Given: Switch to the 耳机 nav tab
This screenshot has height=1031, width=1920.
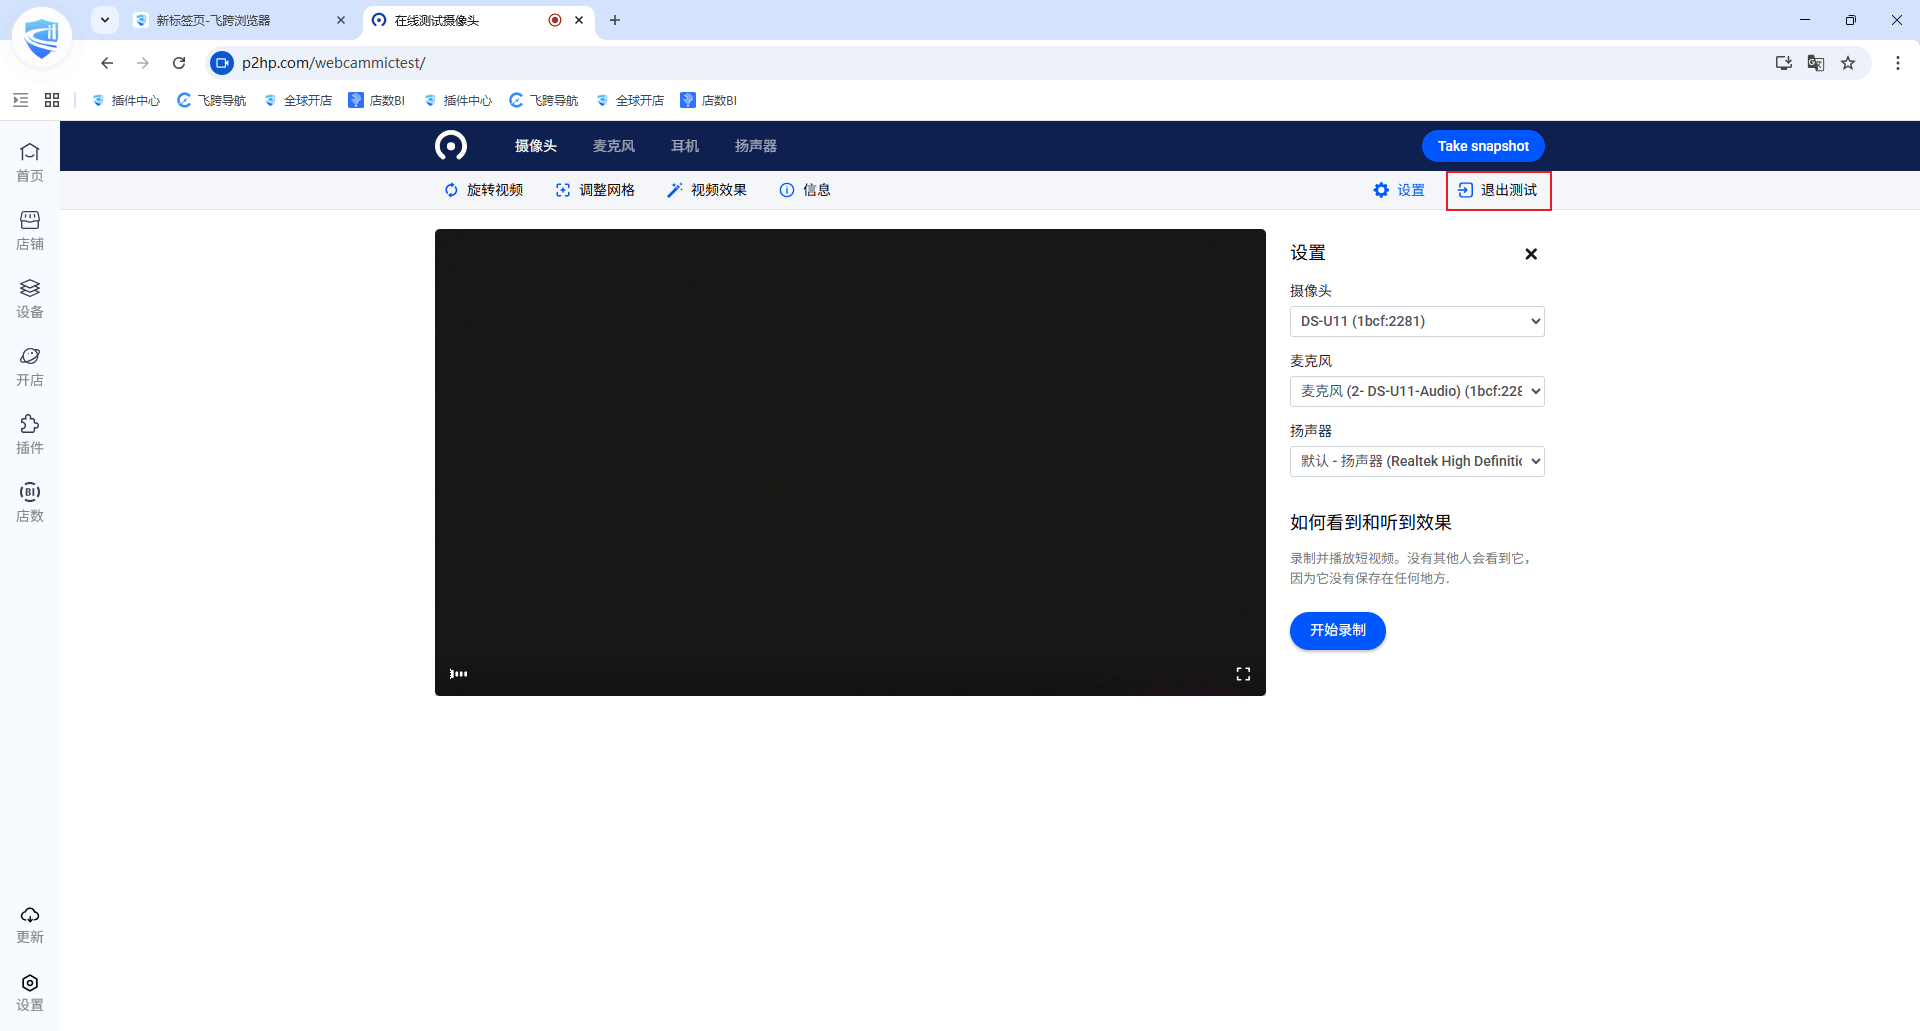Looking at the screenshot, I should 685,146.
